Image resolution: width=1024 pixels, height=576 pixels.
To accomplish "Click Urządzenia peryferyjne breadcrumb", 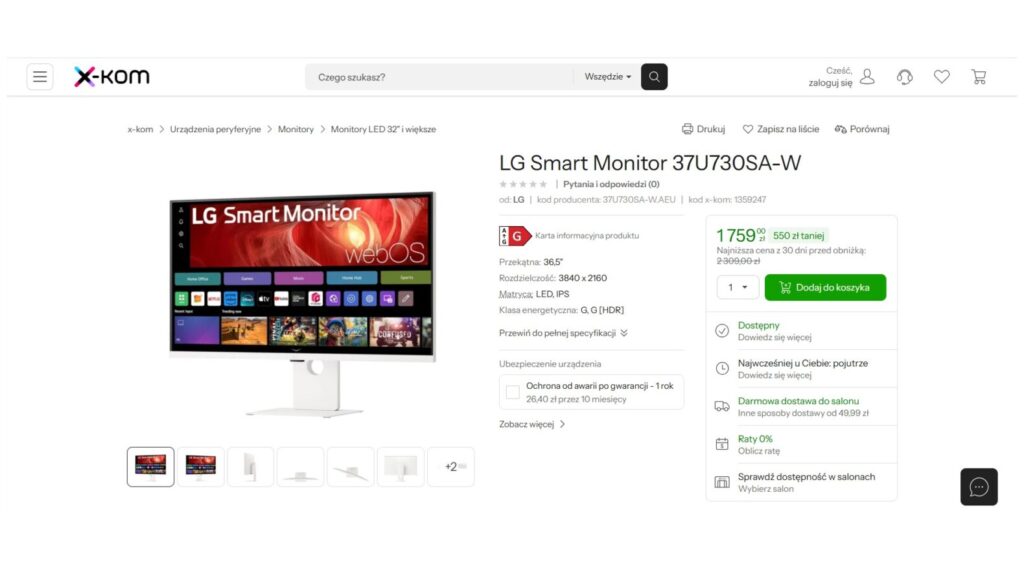I will 216,129.
